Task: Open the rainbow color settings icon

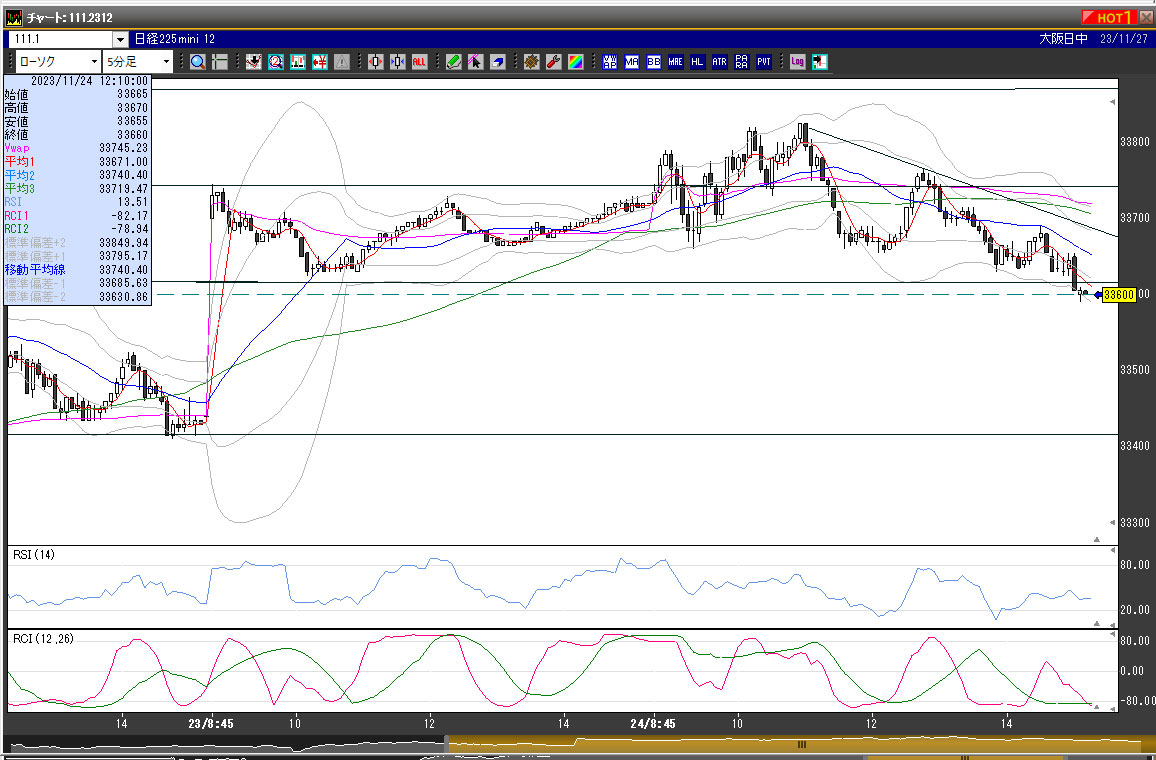Action: (576, 62)
